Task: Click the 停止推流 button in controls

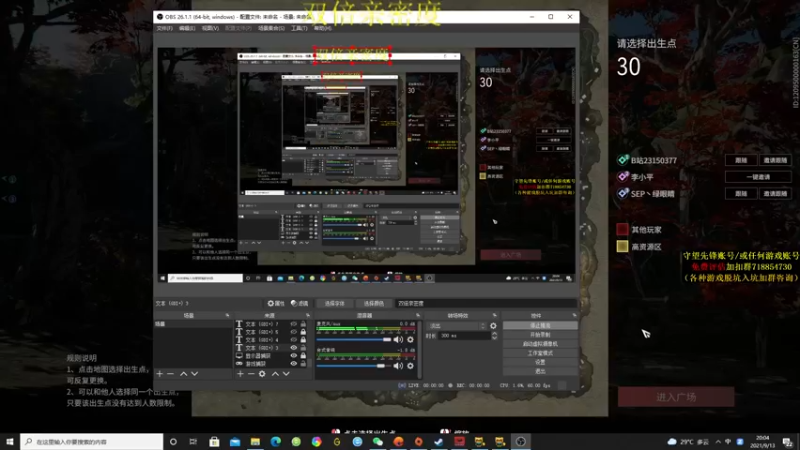Action: 540,326
